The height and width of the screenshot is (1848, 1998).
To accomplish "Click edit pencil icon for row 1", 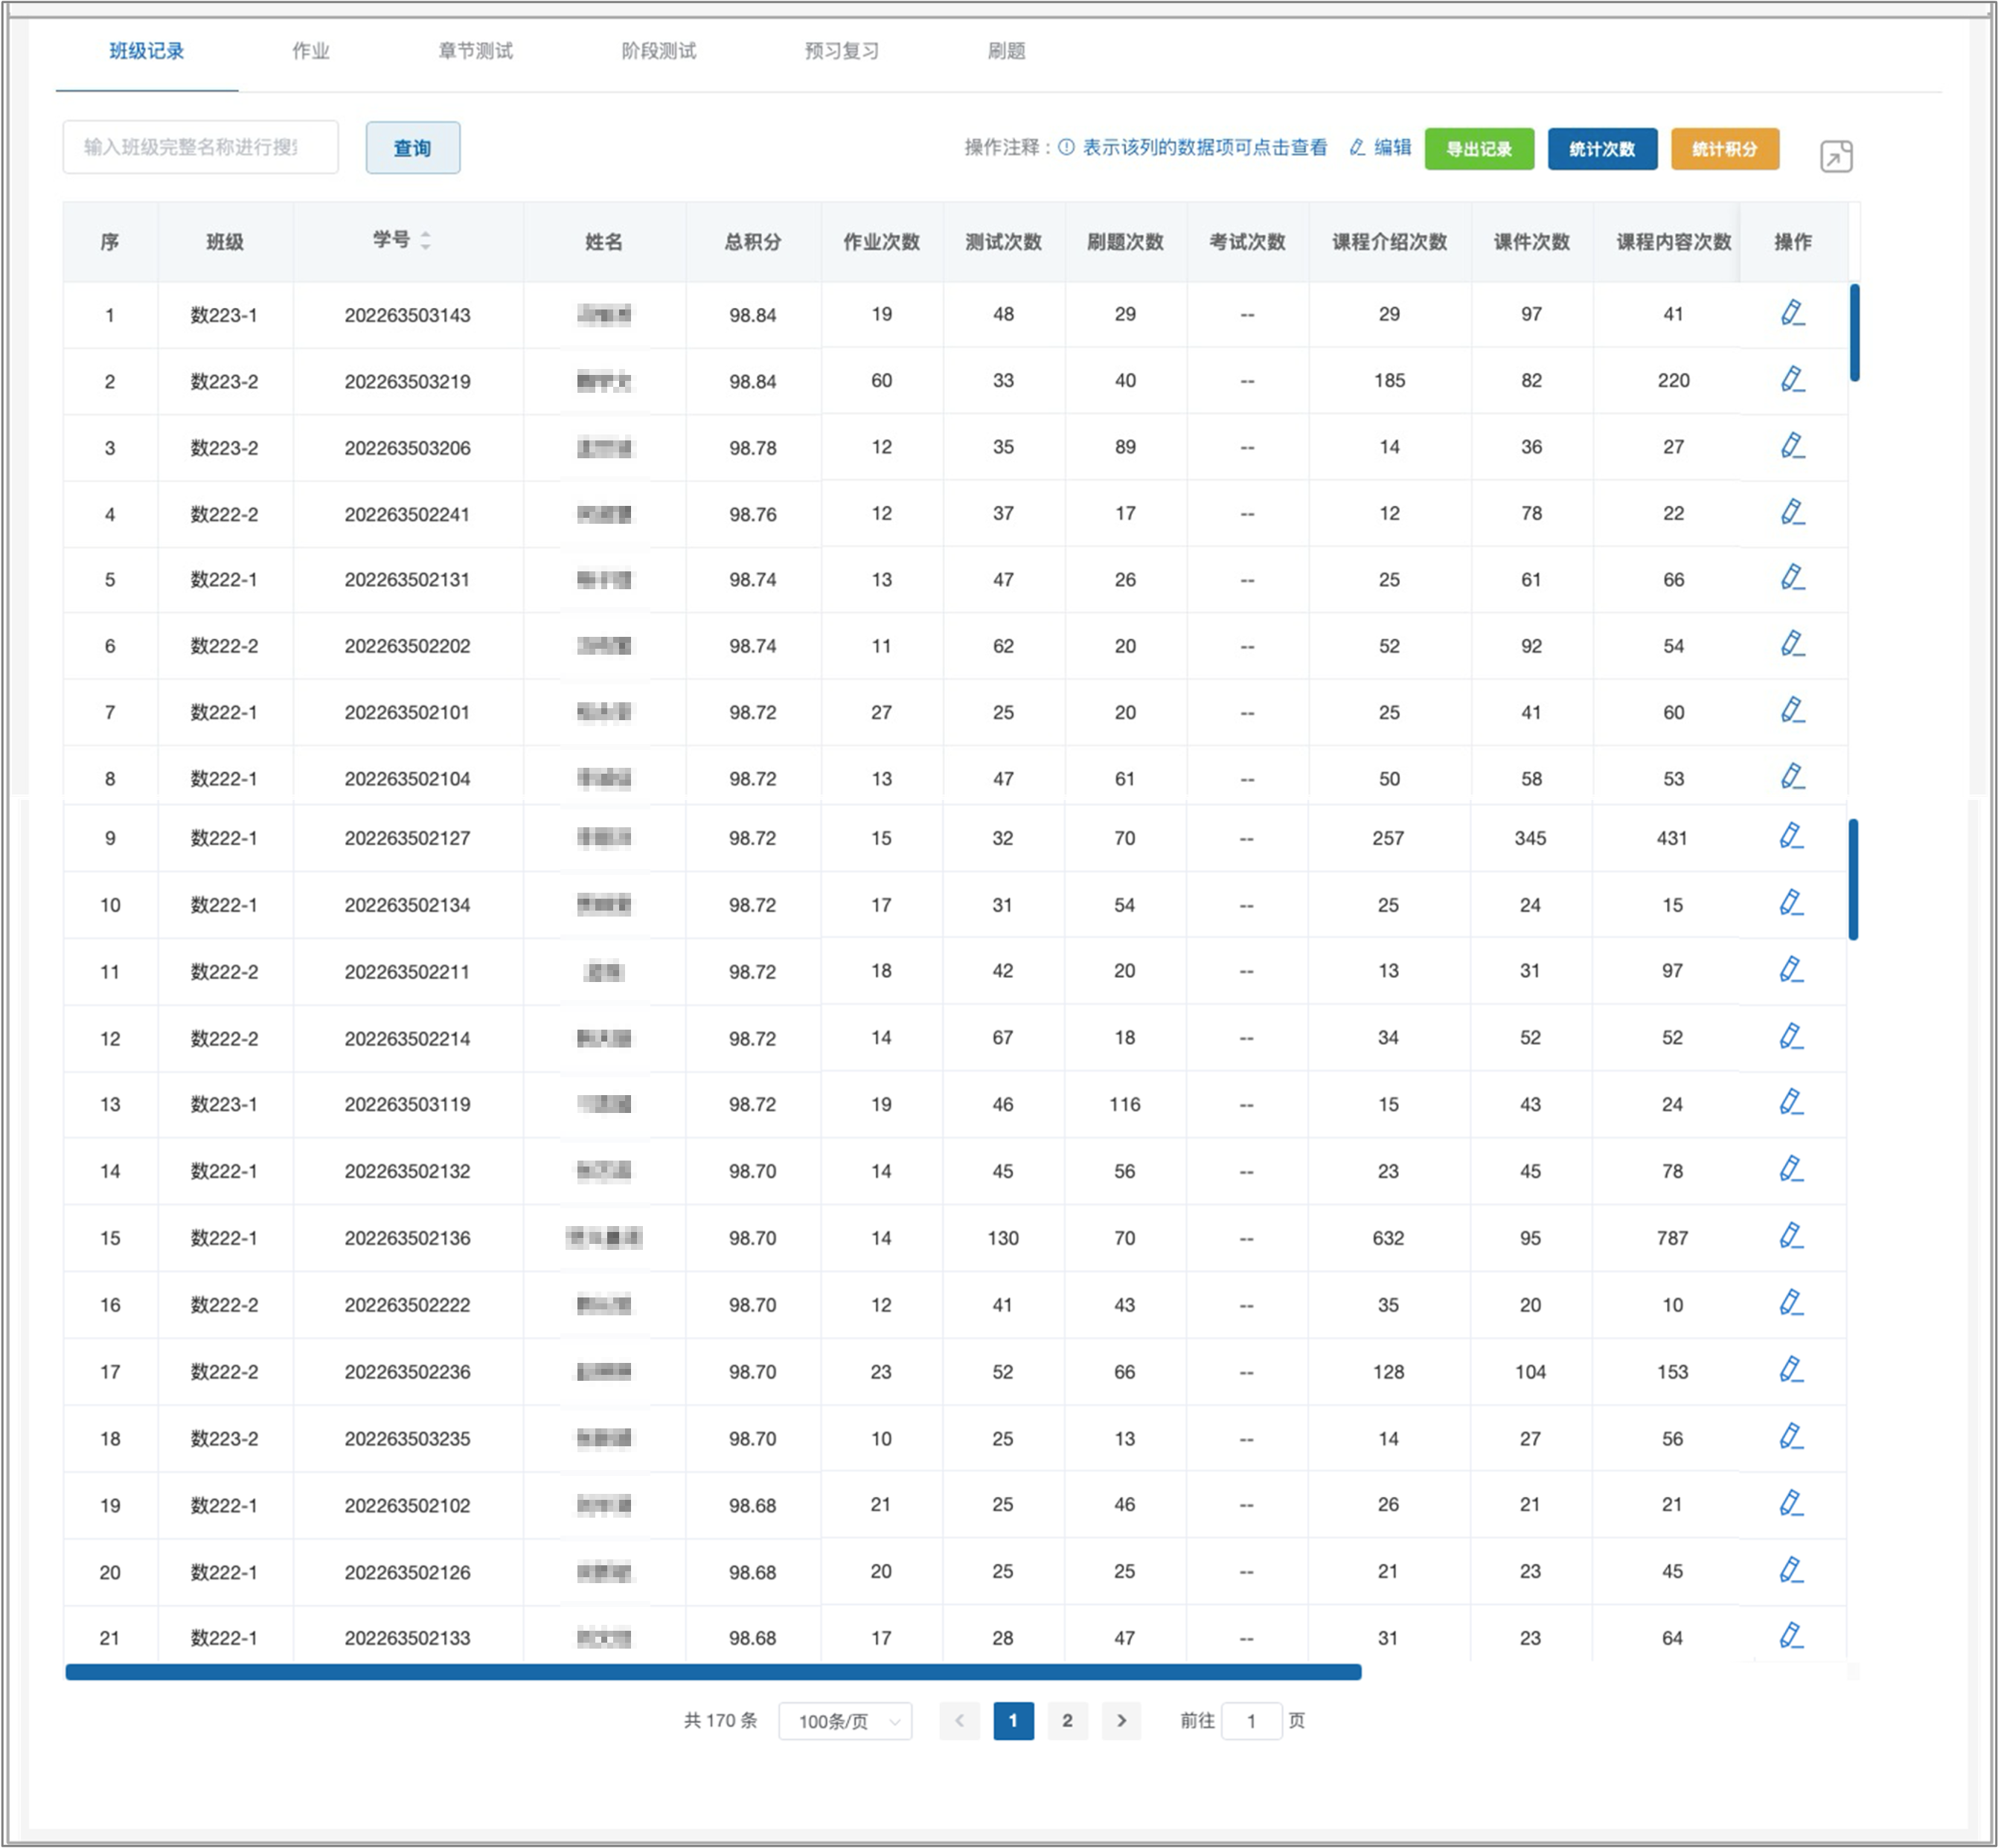I will [1792, 313].
